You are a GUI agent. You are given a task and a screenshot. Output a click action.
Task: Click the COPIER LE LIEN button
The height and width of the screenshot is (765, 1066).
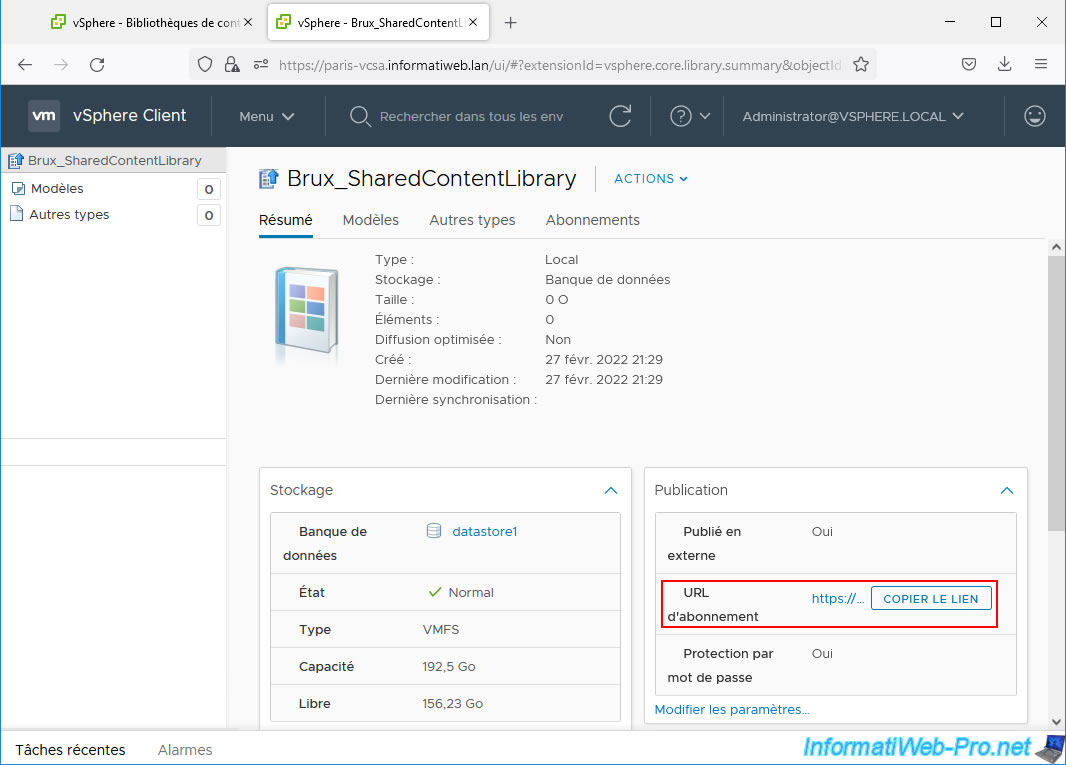pyautogui.click(x=931, y=598)
